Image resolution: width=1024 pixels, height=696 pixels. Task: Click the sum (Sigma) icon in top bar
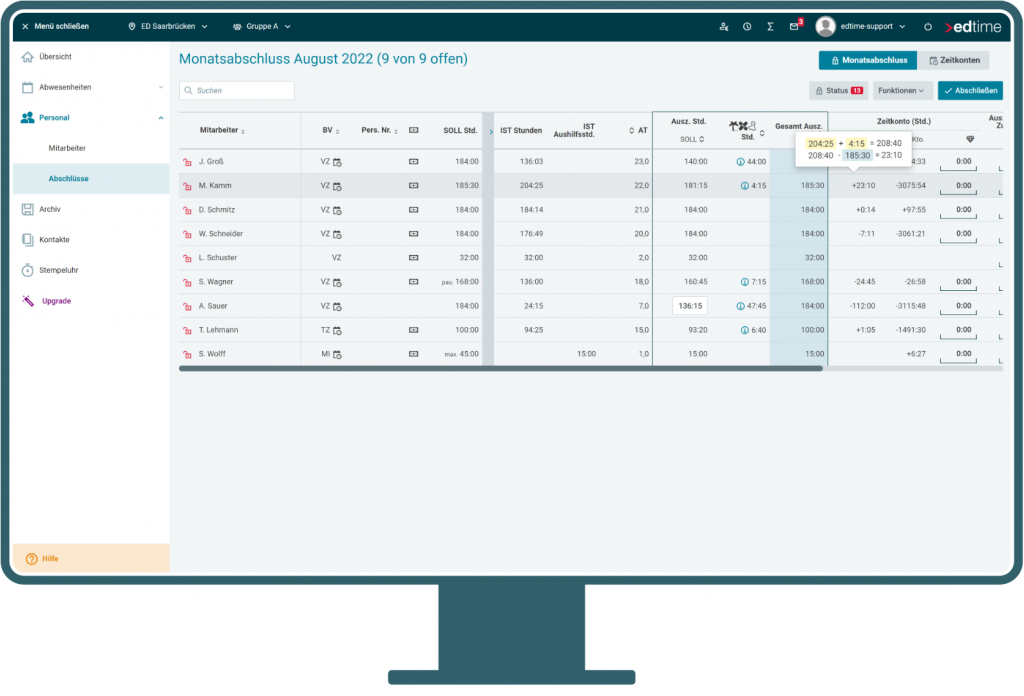(770, 27)
